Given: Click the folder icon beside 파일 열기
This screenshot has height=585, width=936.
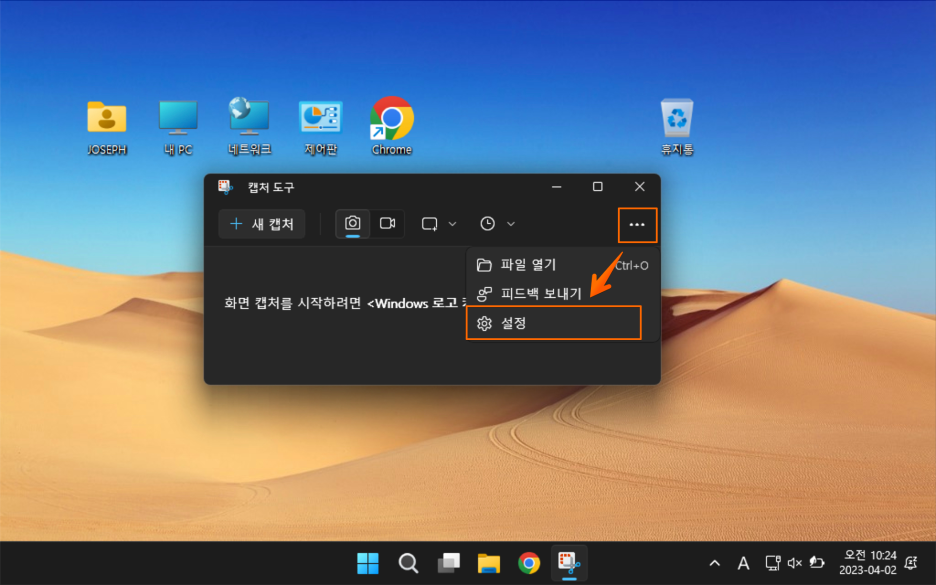Looking at the screenshot, I should 484,265.
